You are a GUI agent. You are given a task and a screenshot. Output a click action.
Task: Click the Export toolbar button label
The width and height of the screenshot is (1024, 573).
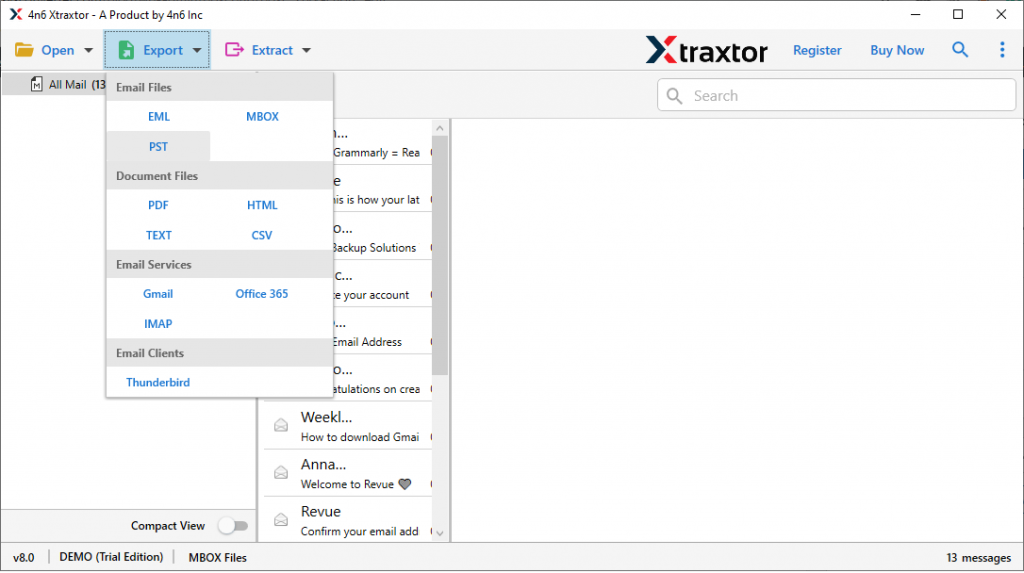click(x=163, y=50)
